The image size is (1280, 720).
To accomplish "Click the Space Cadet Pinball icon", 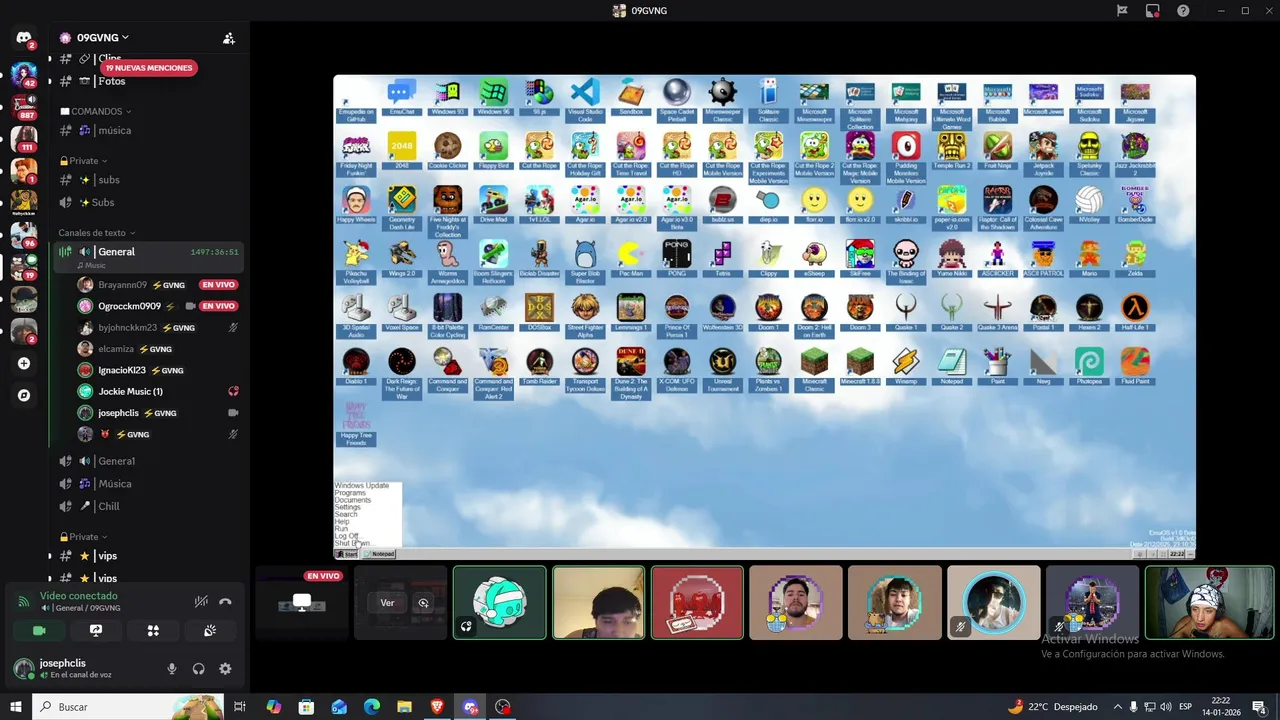I will tap(676, 98).
